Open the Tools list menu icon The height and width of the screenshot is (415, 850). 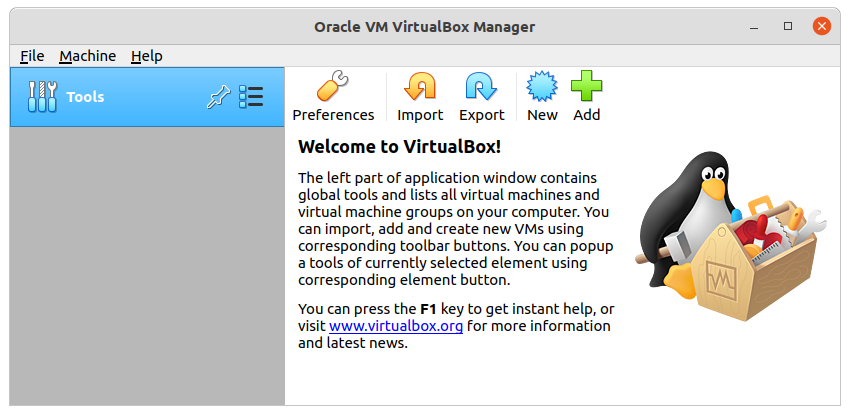(251, 97)
